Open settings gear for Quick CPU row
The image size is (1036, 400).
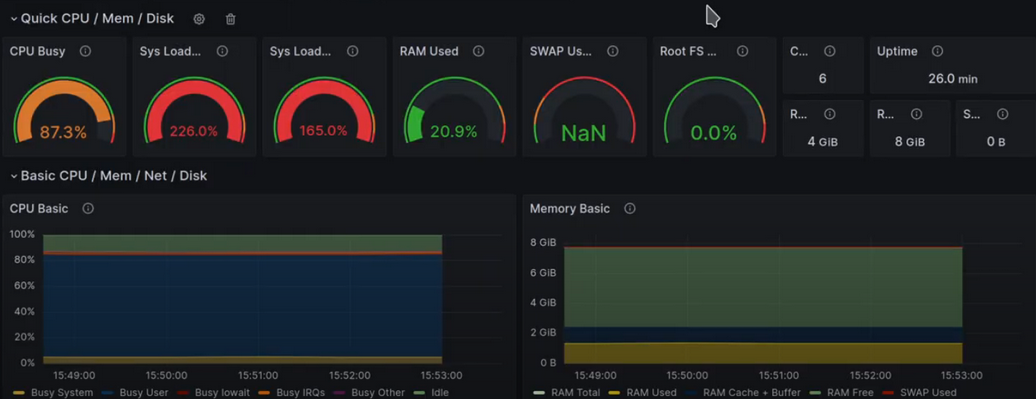tap(199, 19)
